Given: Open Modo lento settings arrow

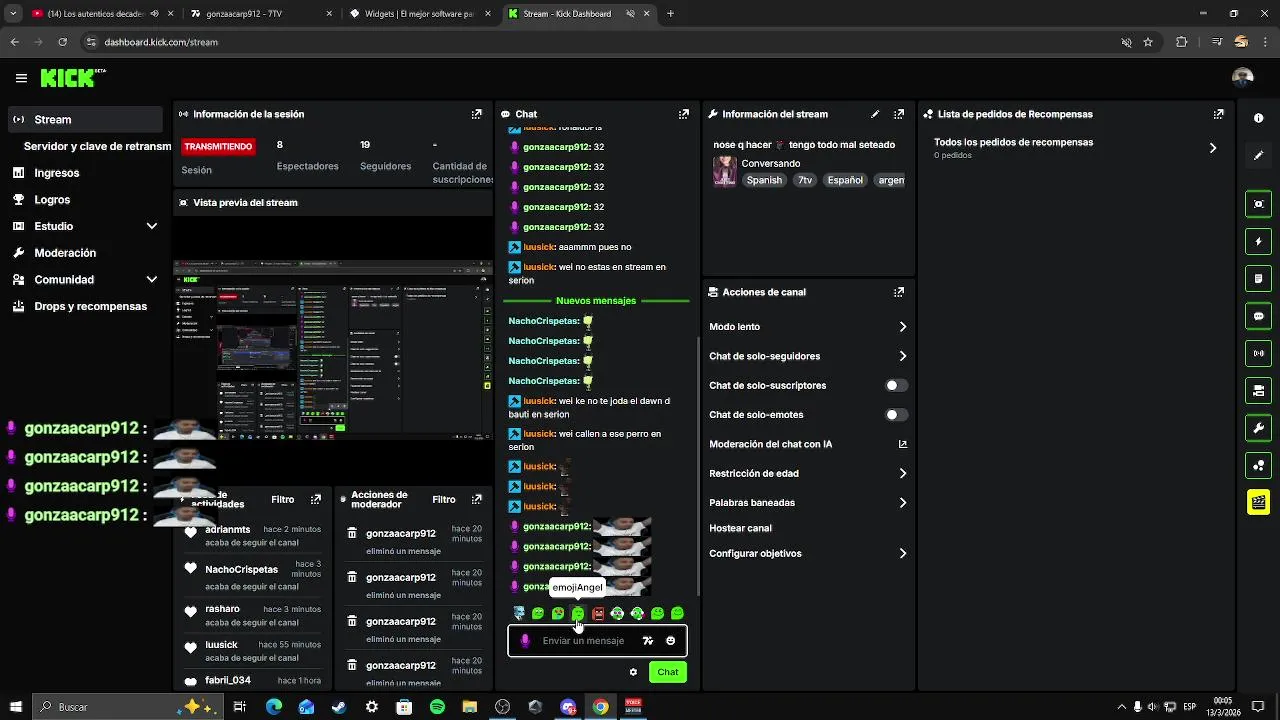Looking at the screenshot, I should 902,327.
